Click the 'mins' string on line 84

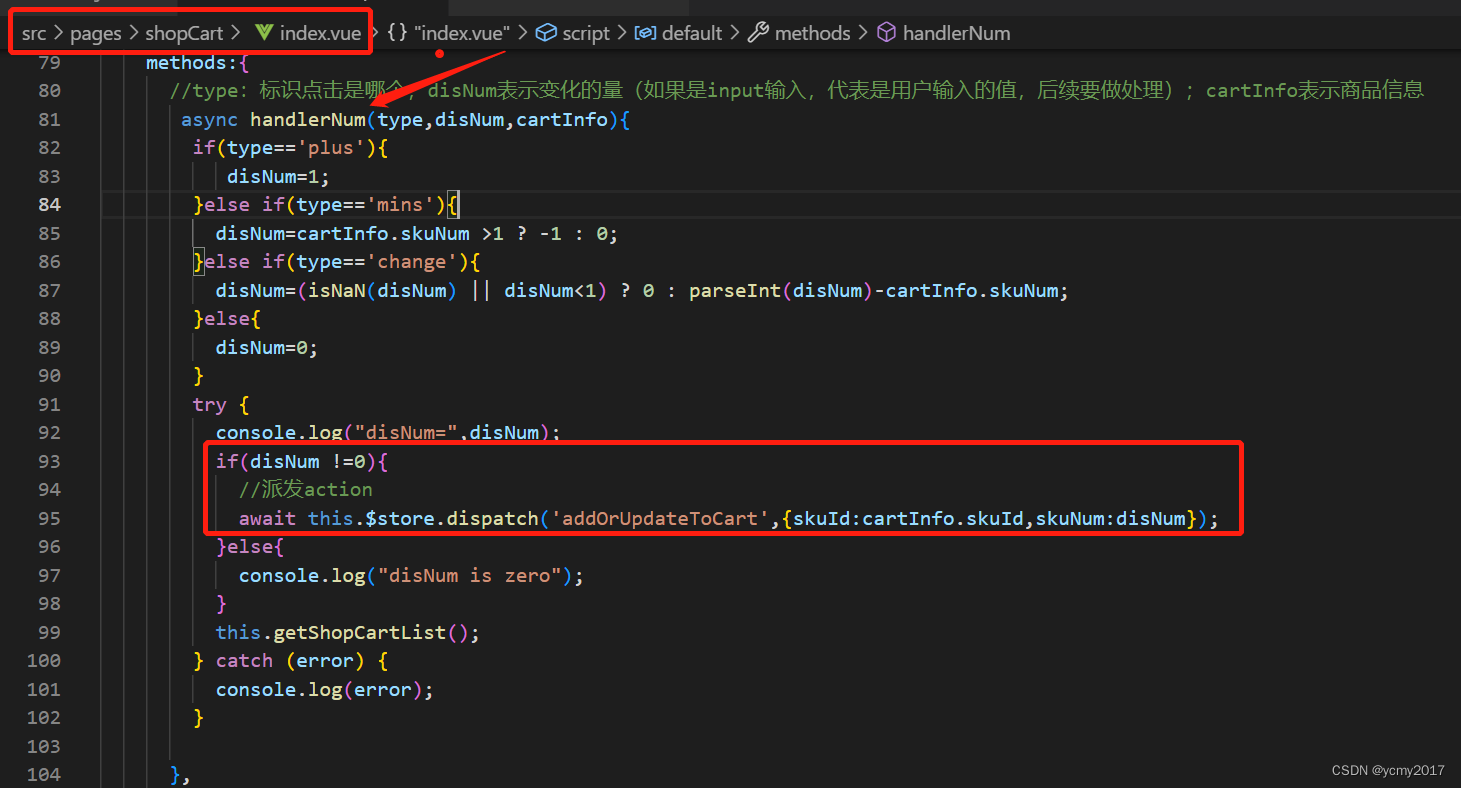[x=400, y=204]
